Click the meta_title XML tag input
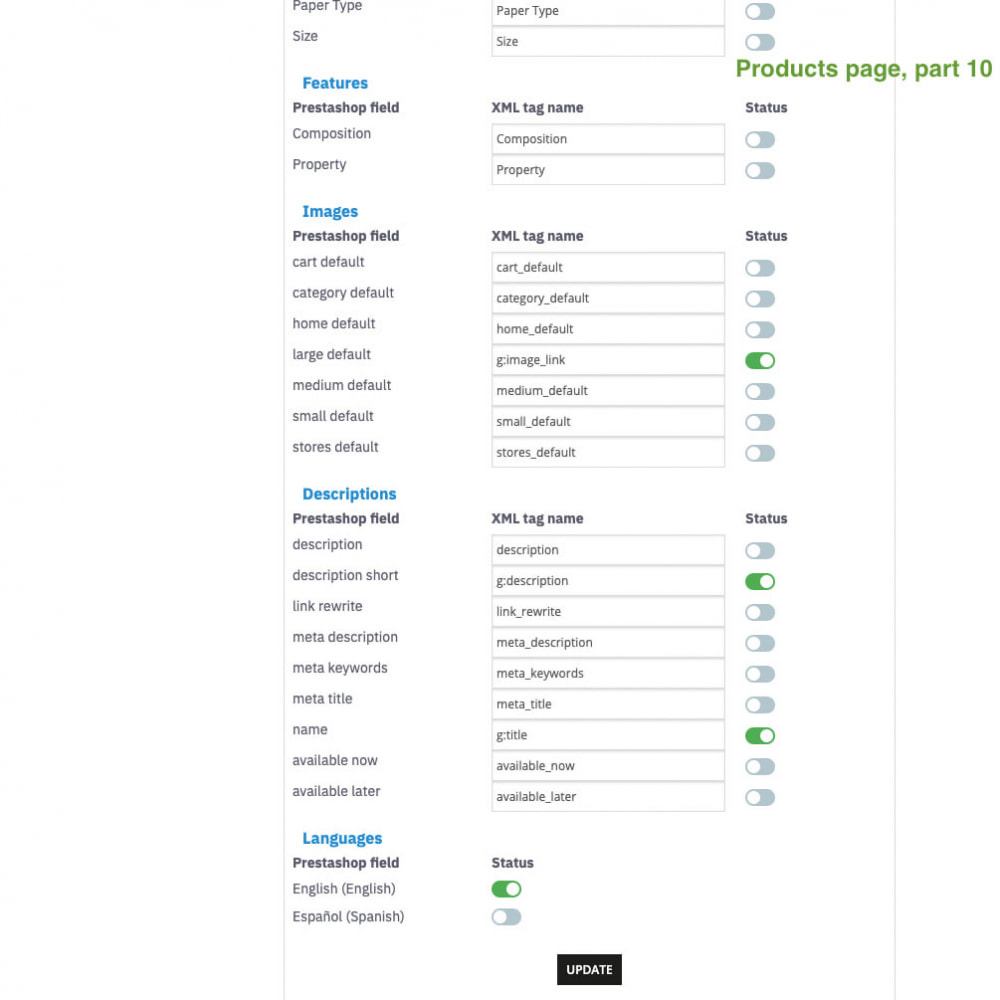The image size is (1000, 1000). (607, 704)
